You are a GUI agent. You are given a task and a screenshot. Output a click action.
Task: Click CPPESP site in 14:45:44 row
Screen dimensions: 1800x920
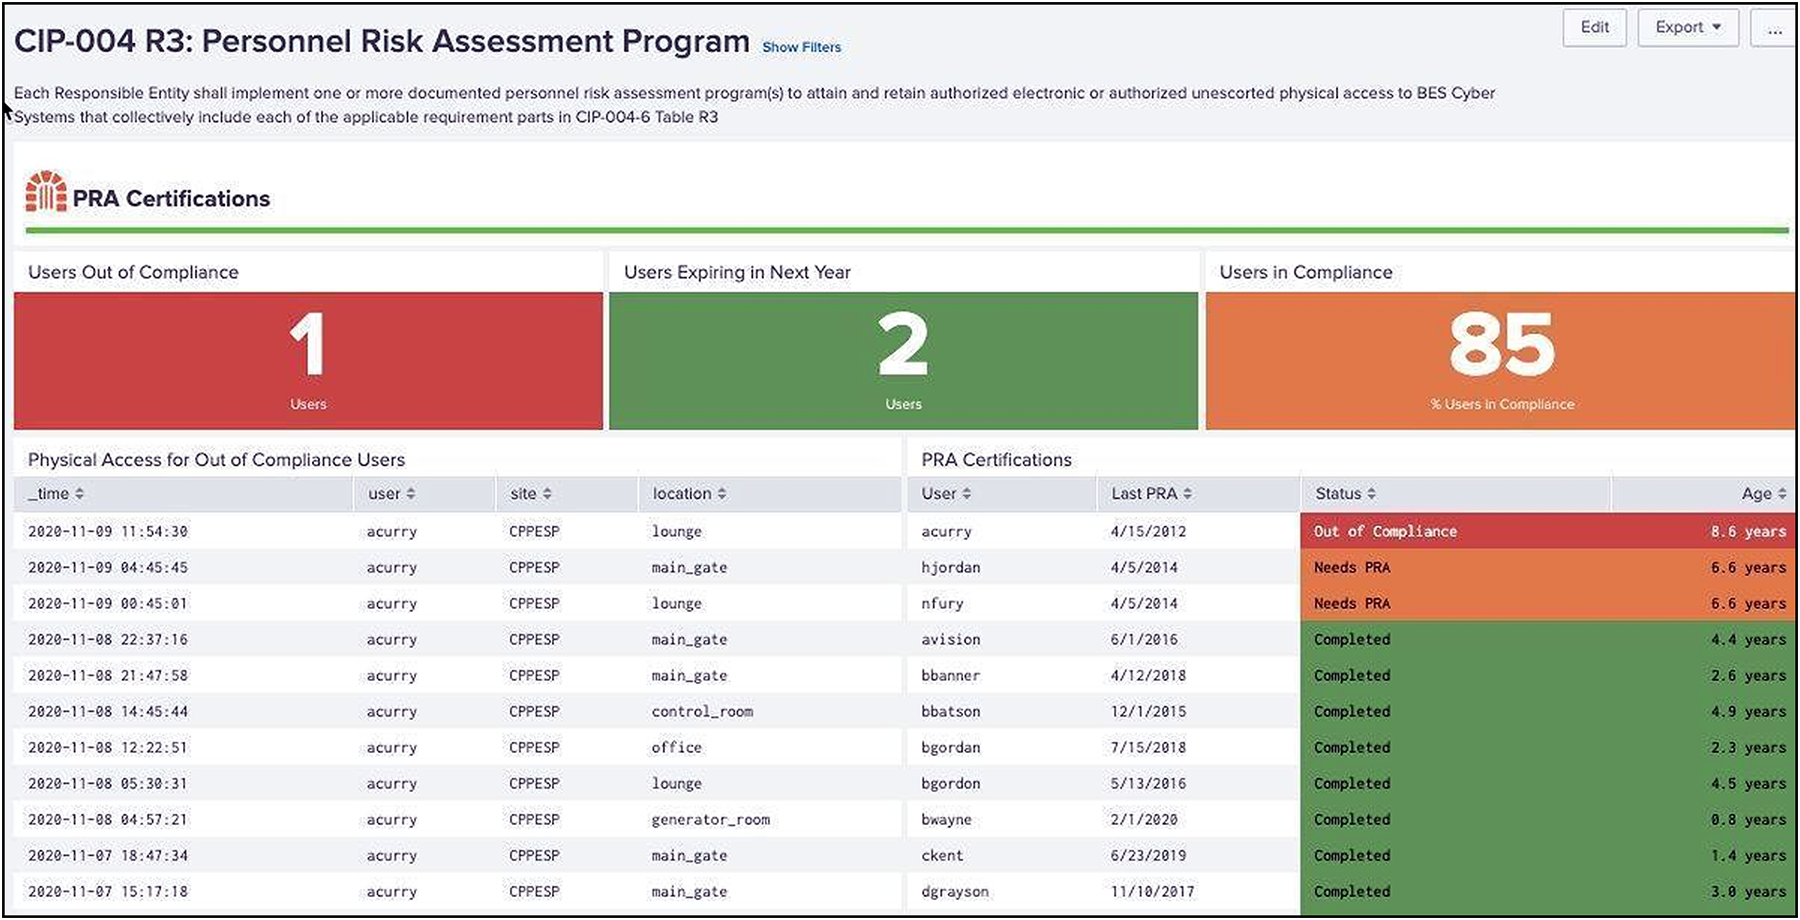pos(534,712)
